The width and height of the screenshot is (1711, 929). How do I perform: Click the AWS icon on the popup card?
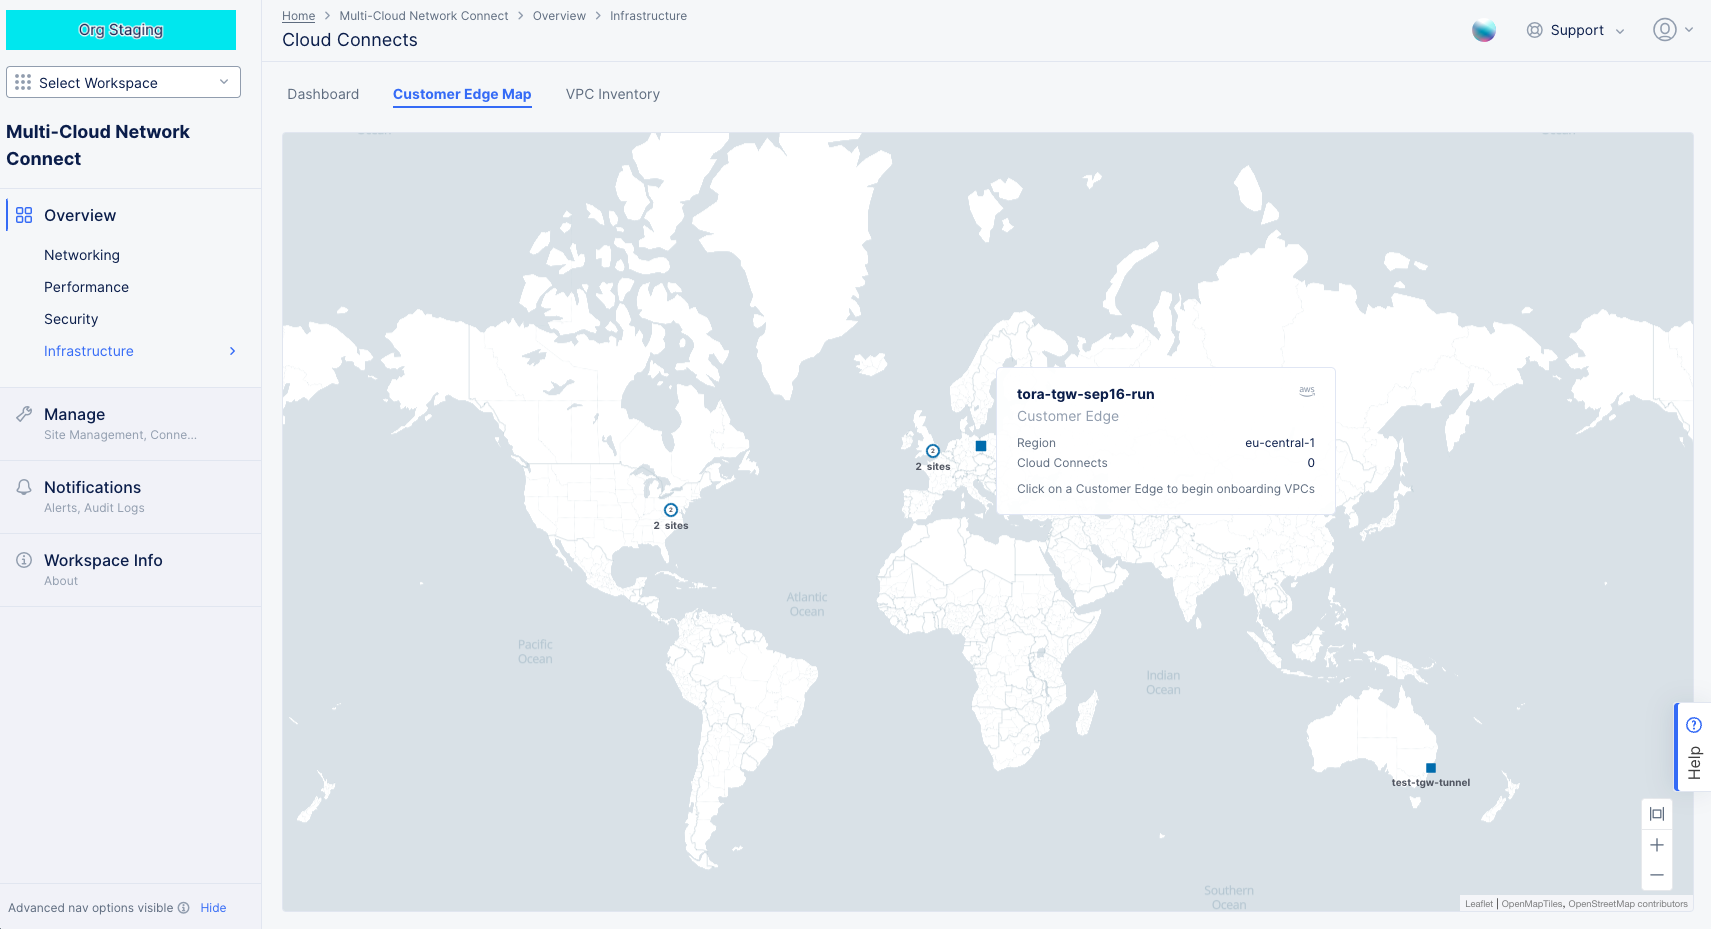[1307, 391]
